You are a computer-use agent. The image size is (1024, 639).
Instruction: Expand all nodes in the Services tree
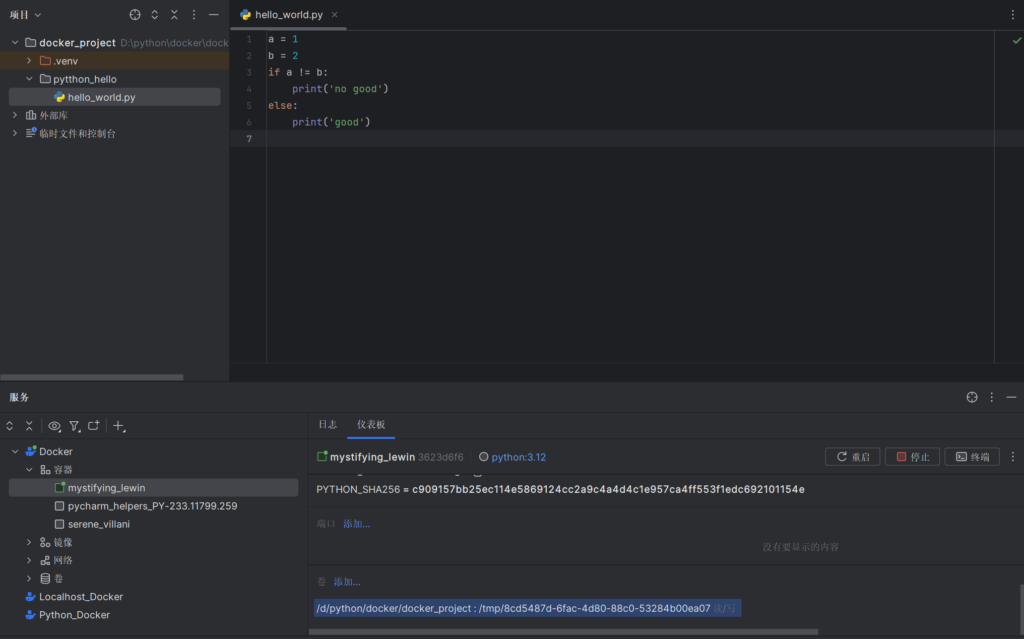[10, 426]
